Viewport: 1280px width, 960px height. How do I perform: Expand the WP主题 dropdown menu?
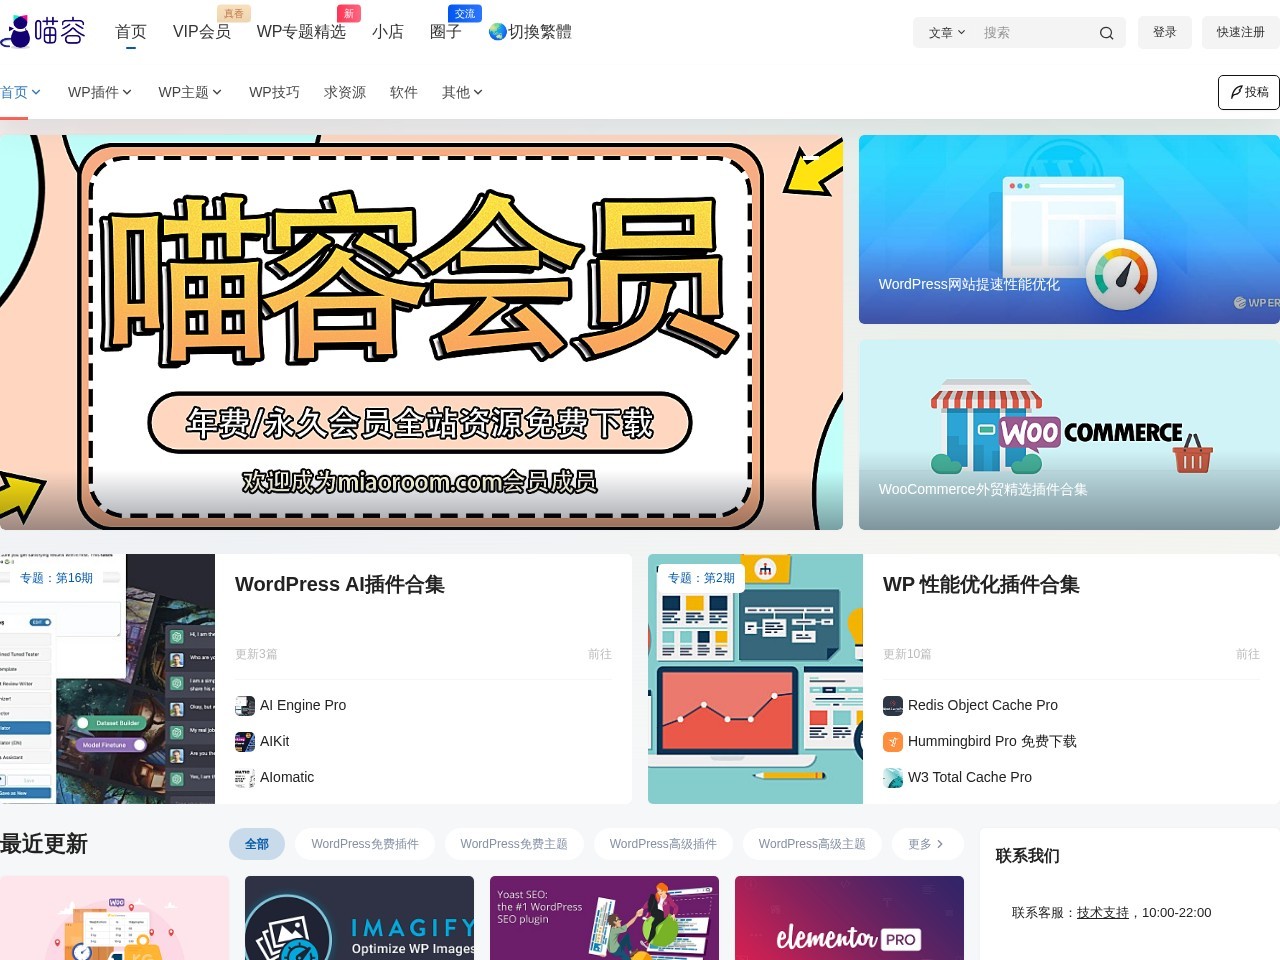coord(217,92)
